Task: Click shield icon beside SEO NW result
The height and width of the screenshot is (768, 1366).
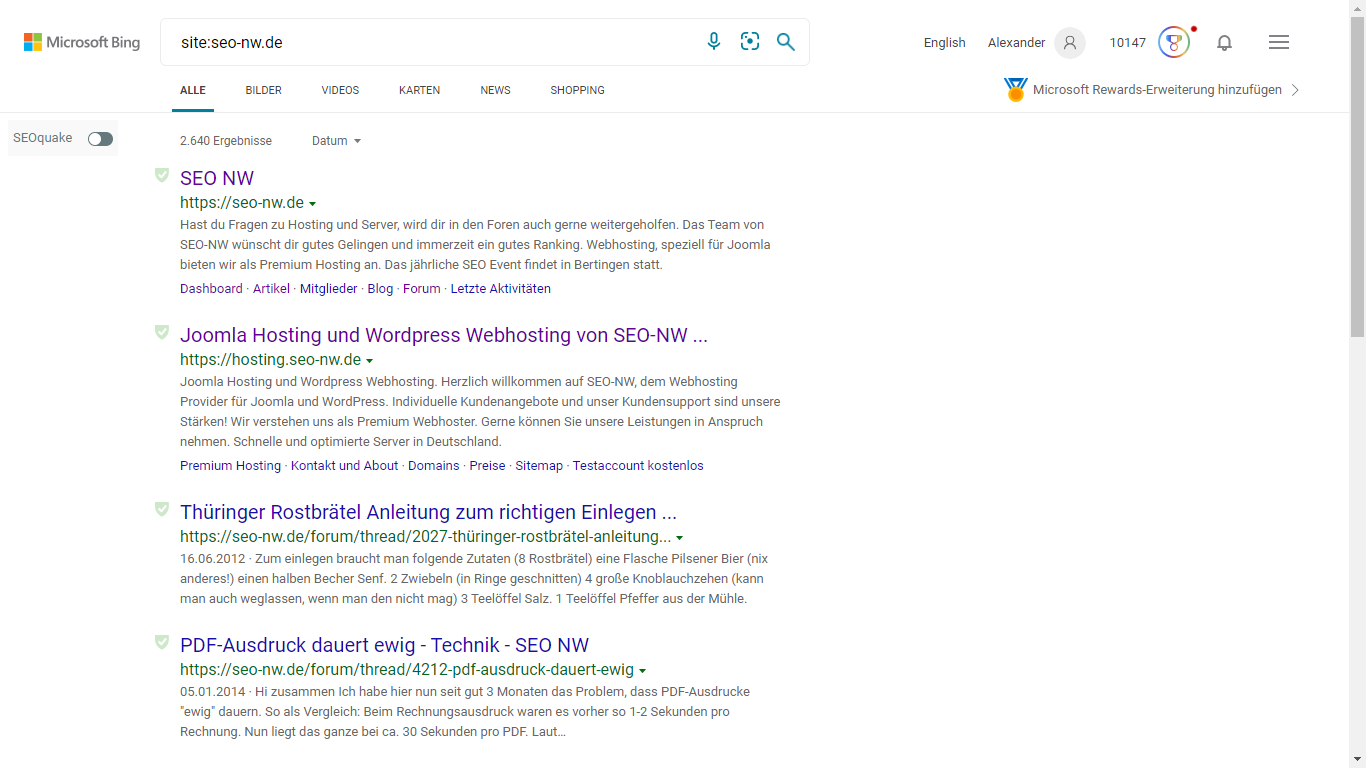Action: 162,175
